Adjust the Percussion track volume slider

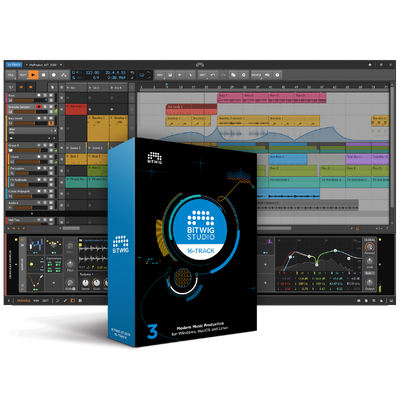[x=31, y=173]
